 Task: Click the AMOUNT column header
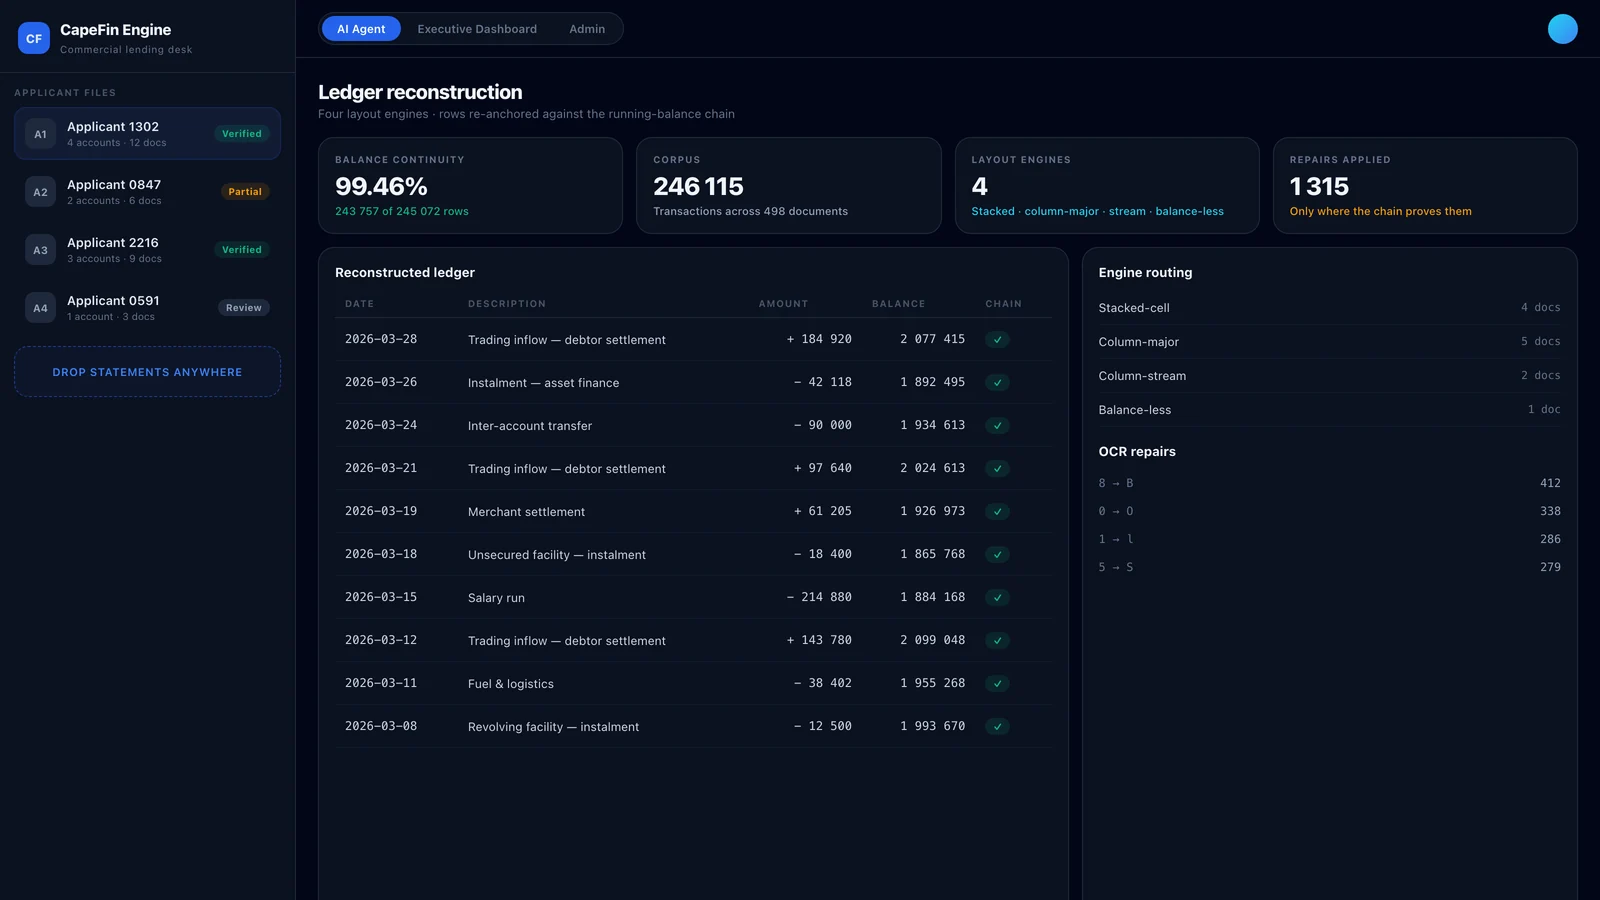click(x=783, y=304)
